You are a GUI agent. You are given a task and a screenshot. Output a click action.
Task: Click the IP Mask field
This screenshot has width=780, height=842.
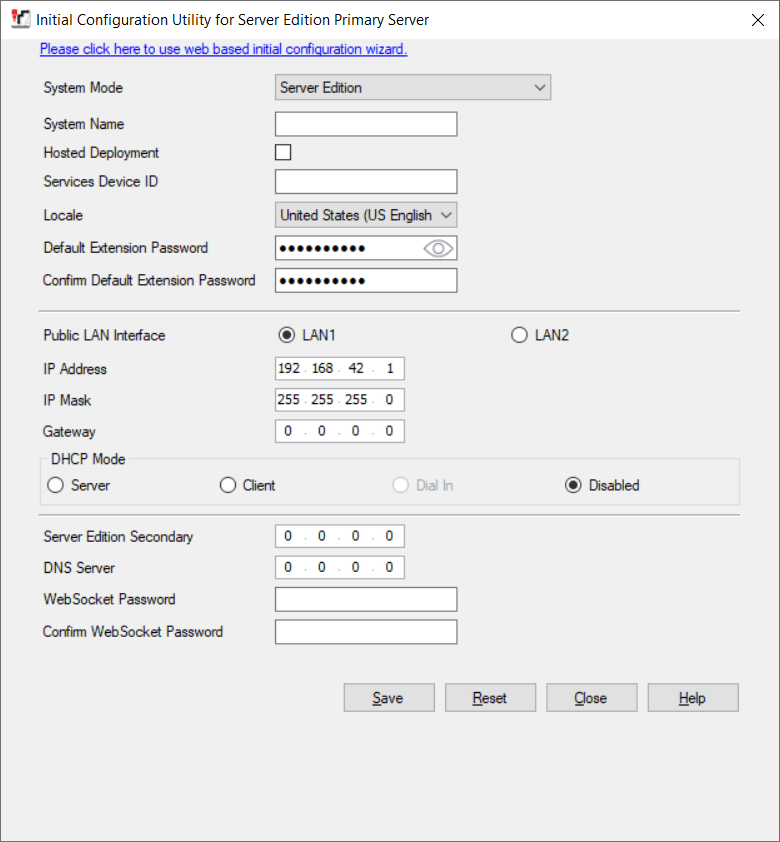340,400
